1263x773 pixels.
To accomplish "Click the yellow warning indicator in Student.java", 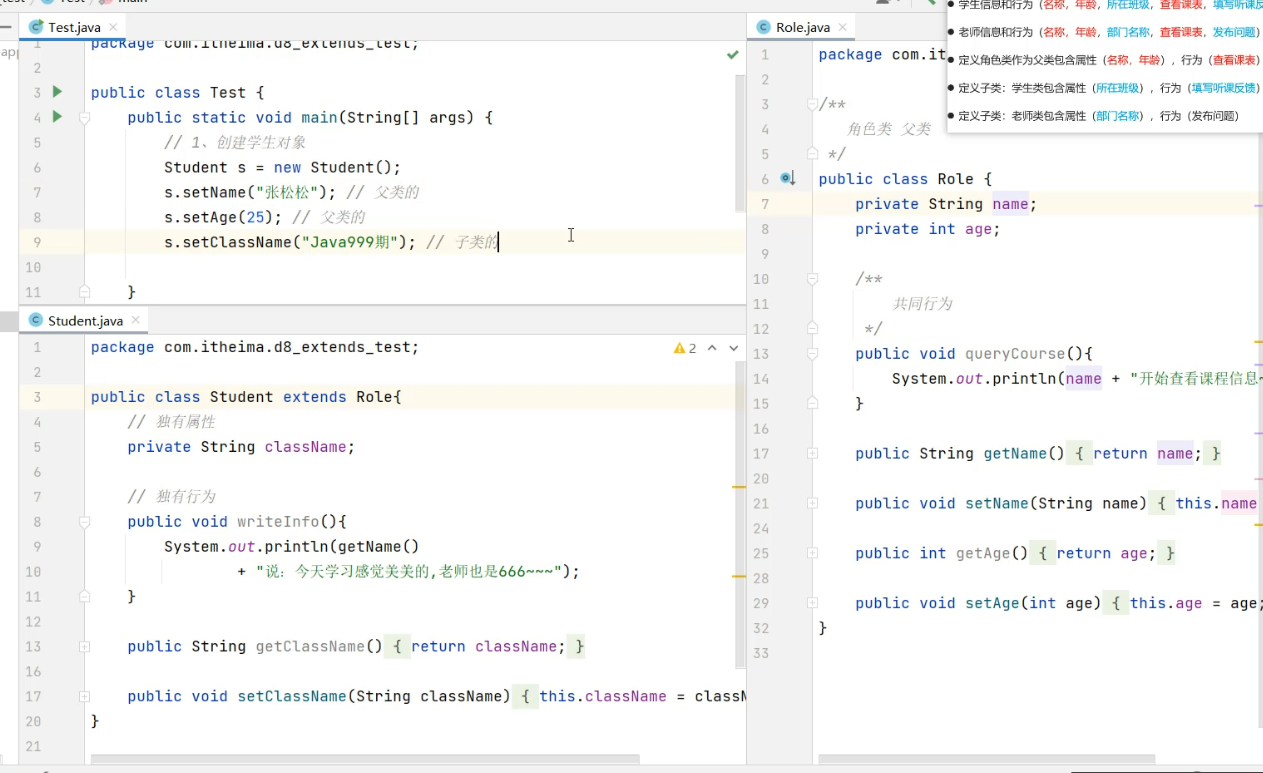I will pyautogui.click(x=685, y=348).
